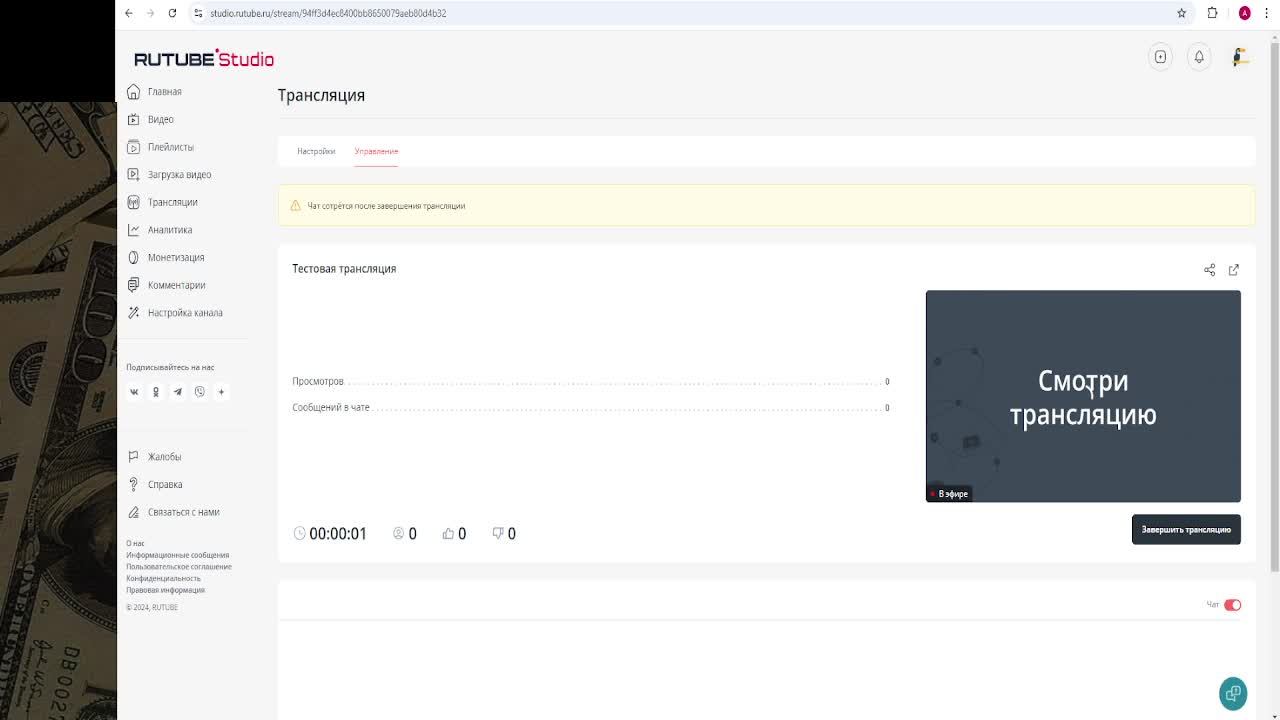
Task: Click the support chat widget icon
Action: 1233,693
